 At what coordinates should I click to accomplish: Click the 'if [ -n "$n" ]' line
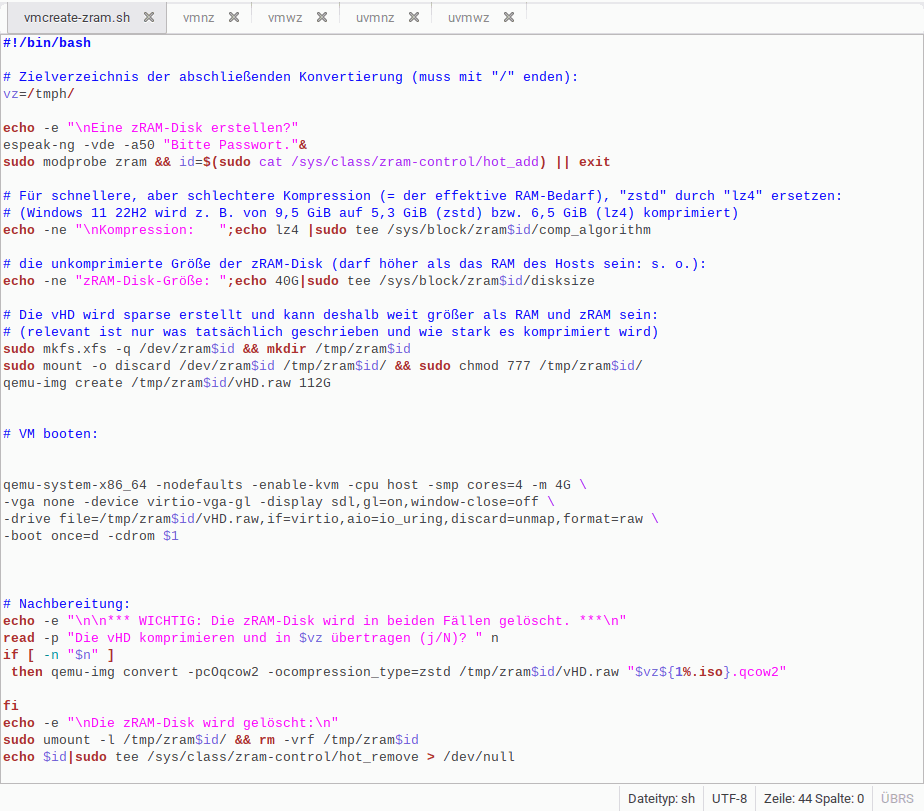(59, 655)
